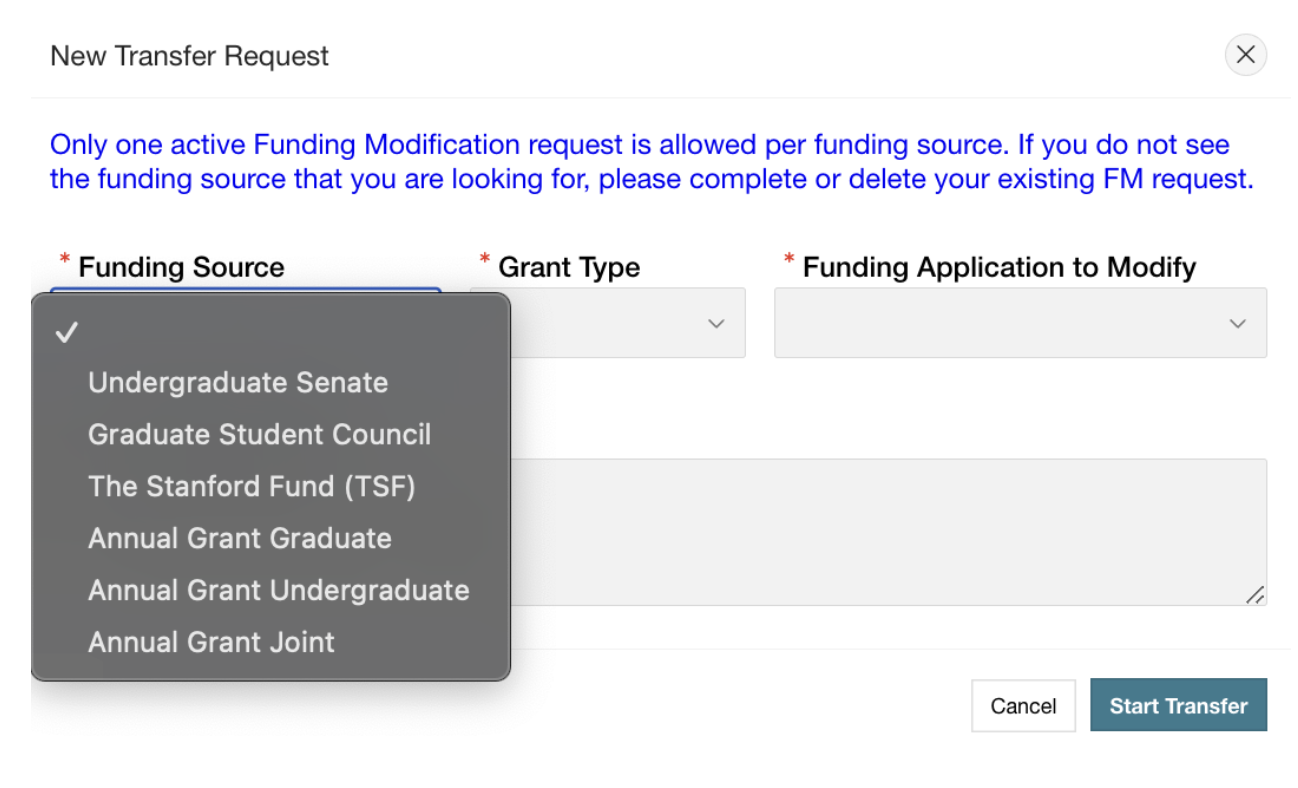Select Graduate Student Council option
This screenshot has height=788, width=1298.
(x=259, y=435)
